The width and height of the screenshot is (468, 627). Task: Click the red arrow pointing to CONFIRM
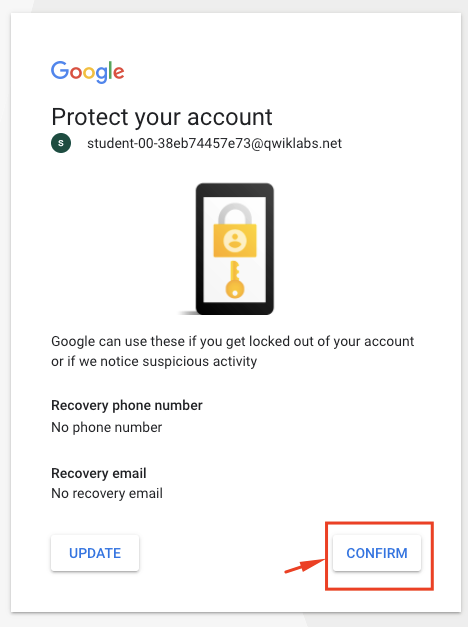click(305, 565)
